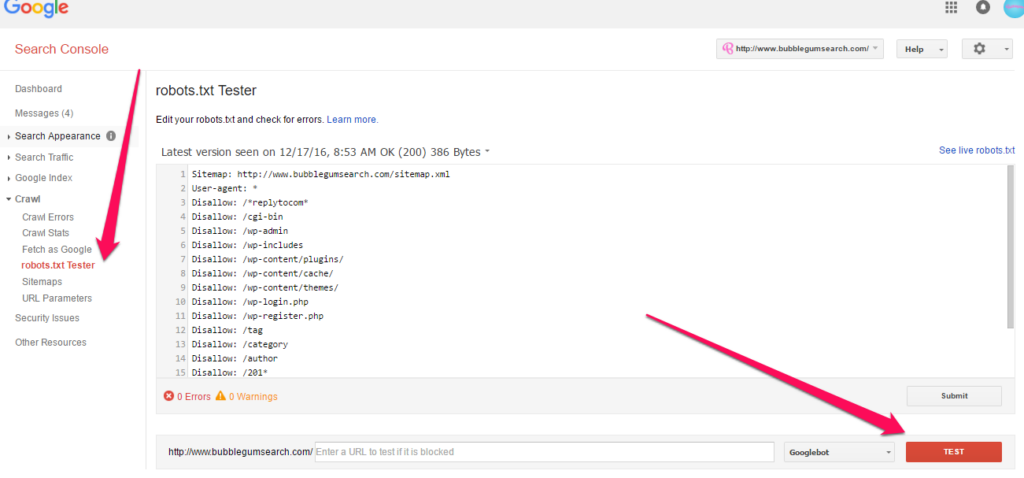Screen dimensions: 1024x478
Task: Open Fetch as Google
Action: [57, 249]
